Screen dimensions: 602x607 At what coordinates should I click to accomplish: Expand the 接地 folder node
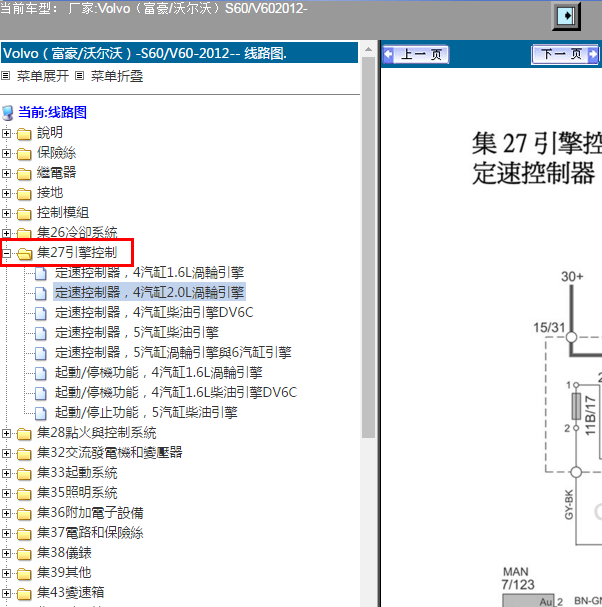(6, 193)
